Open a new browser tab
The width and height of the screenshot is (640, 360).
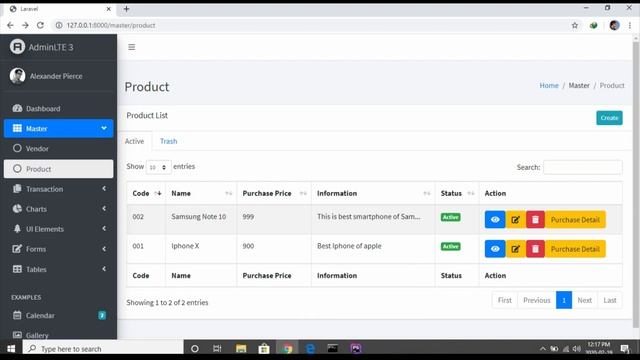click(x=127, y=9)
